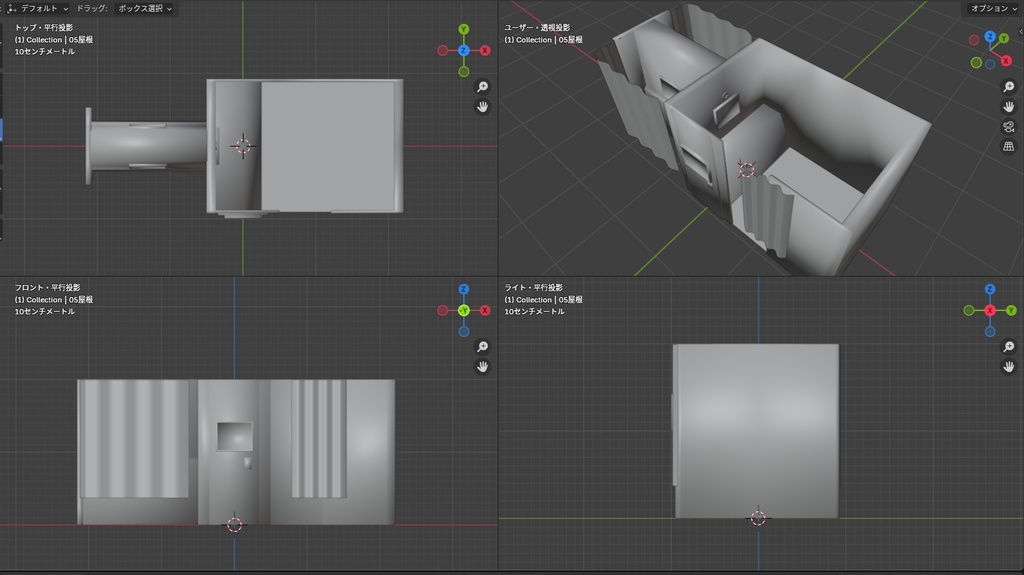Click the pan hand icon in top view

tap(482, 107)
